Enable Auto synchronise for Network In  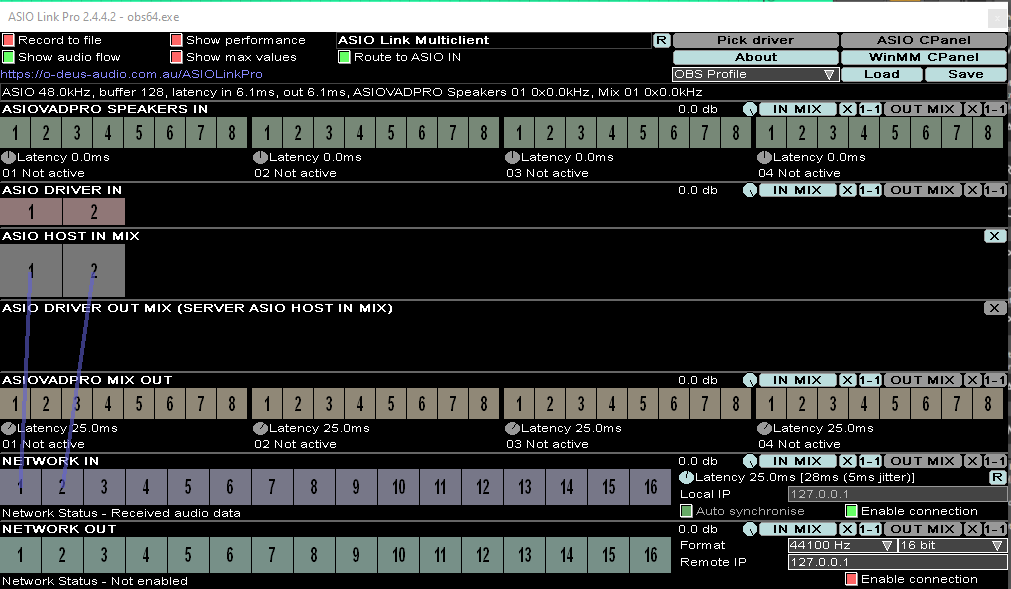coord(686,511)
